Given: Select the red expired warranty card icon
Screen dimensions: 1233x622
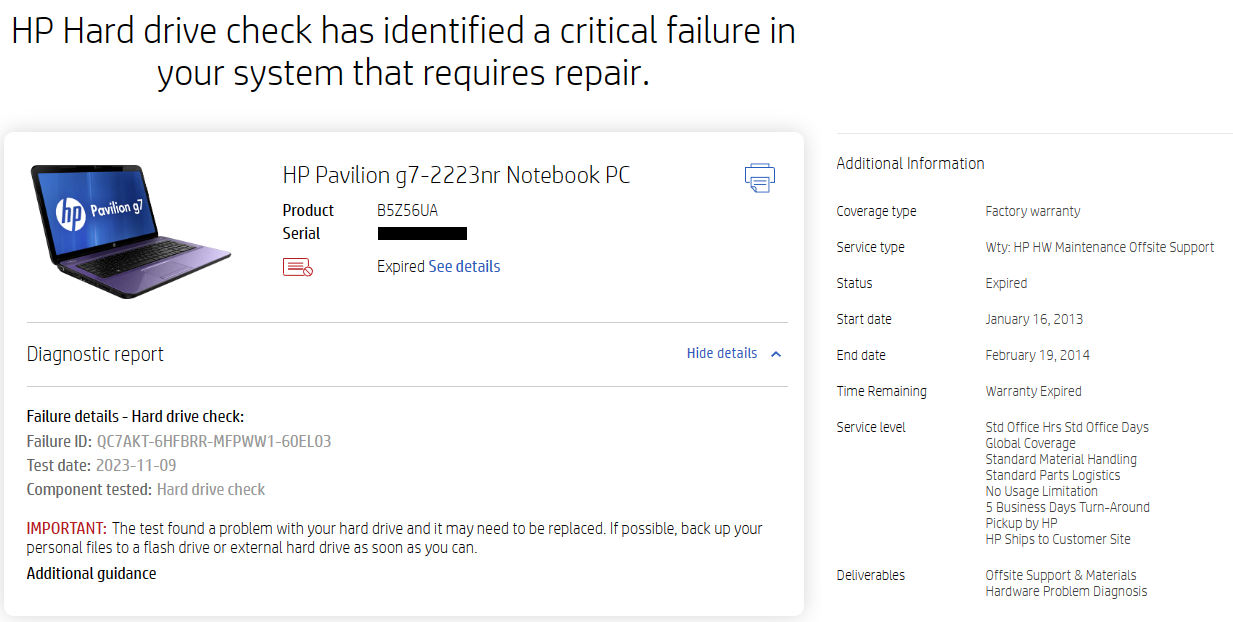Looking at the screenshot, I should point(296,266).
